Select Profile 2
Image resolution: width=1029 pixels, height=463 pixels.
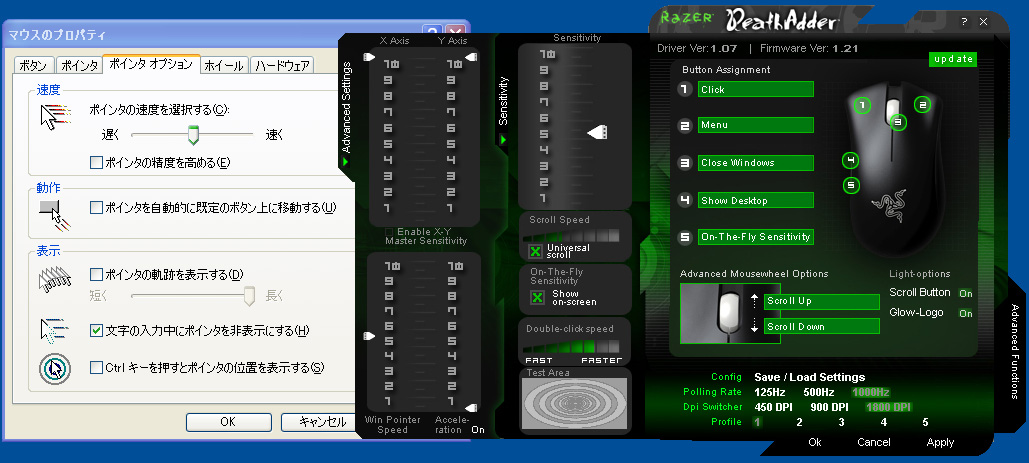click(799, 422)
